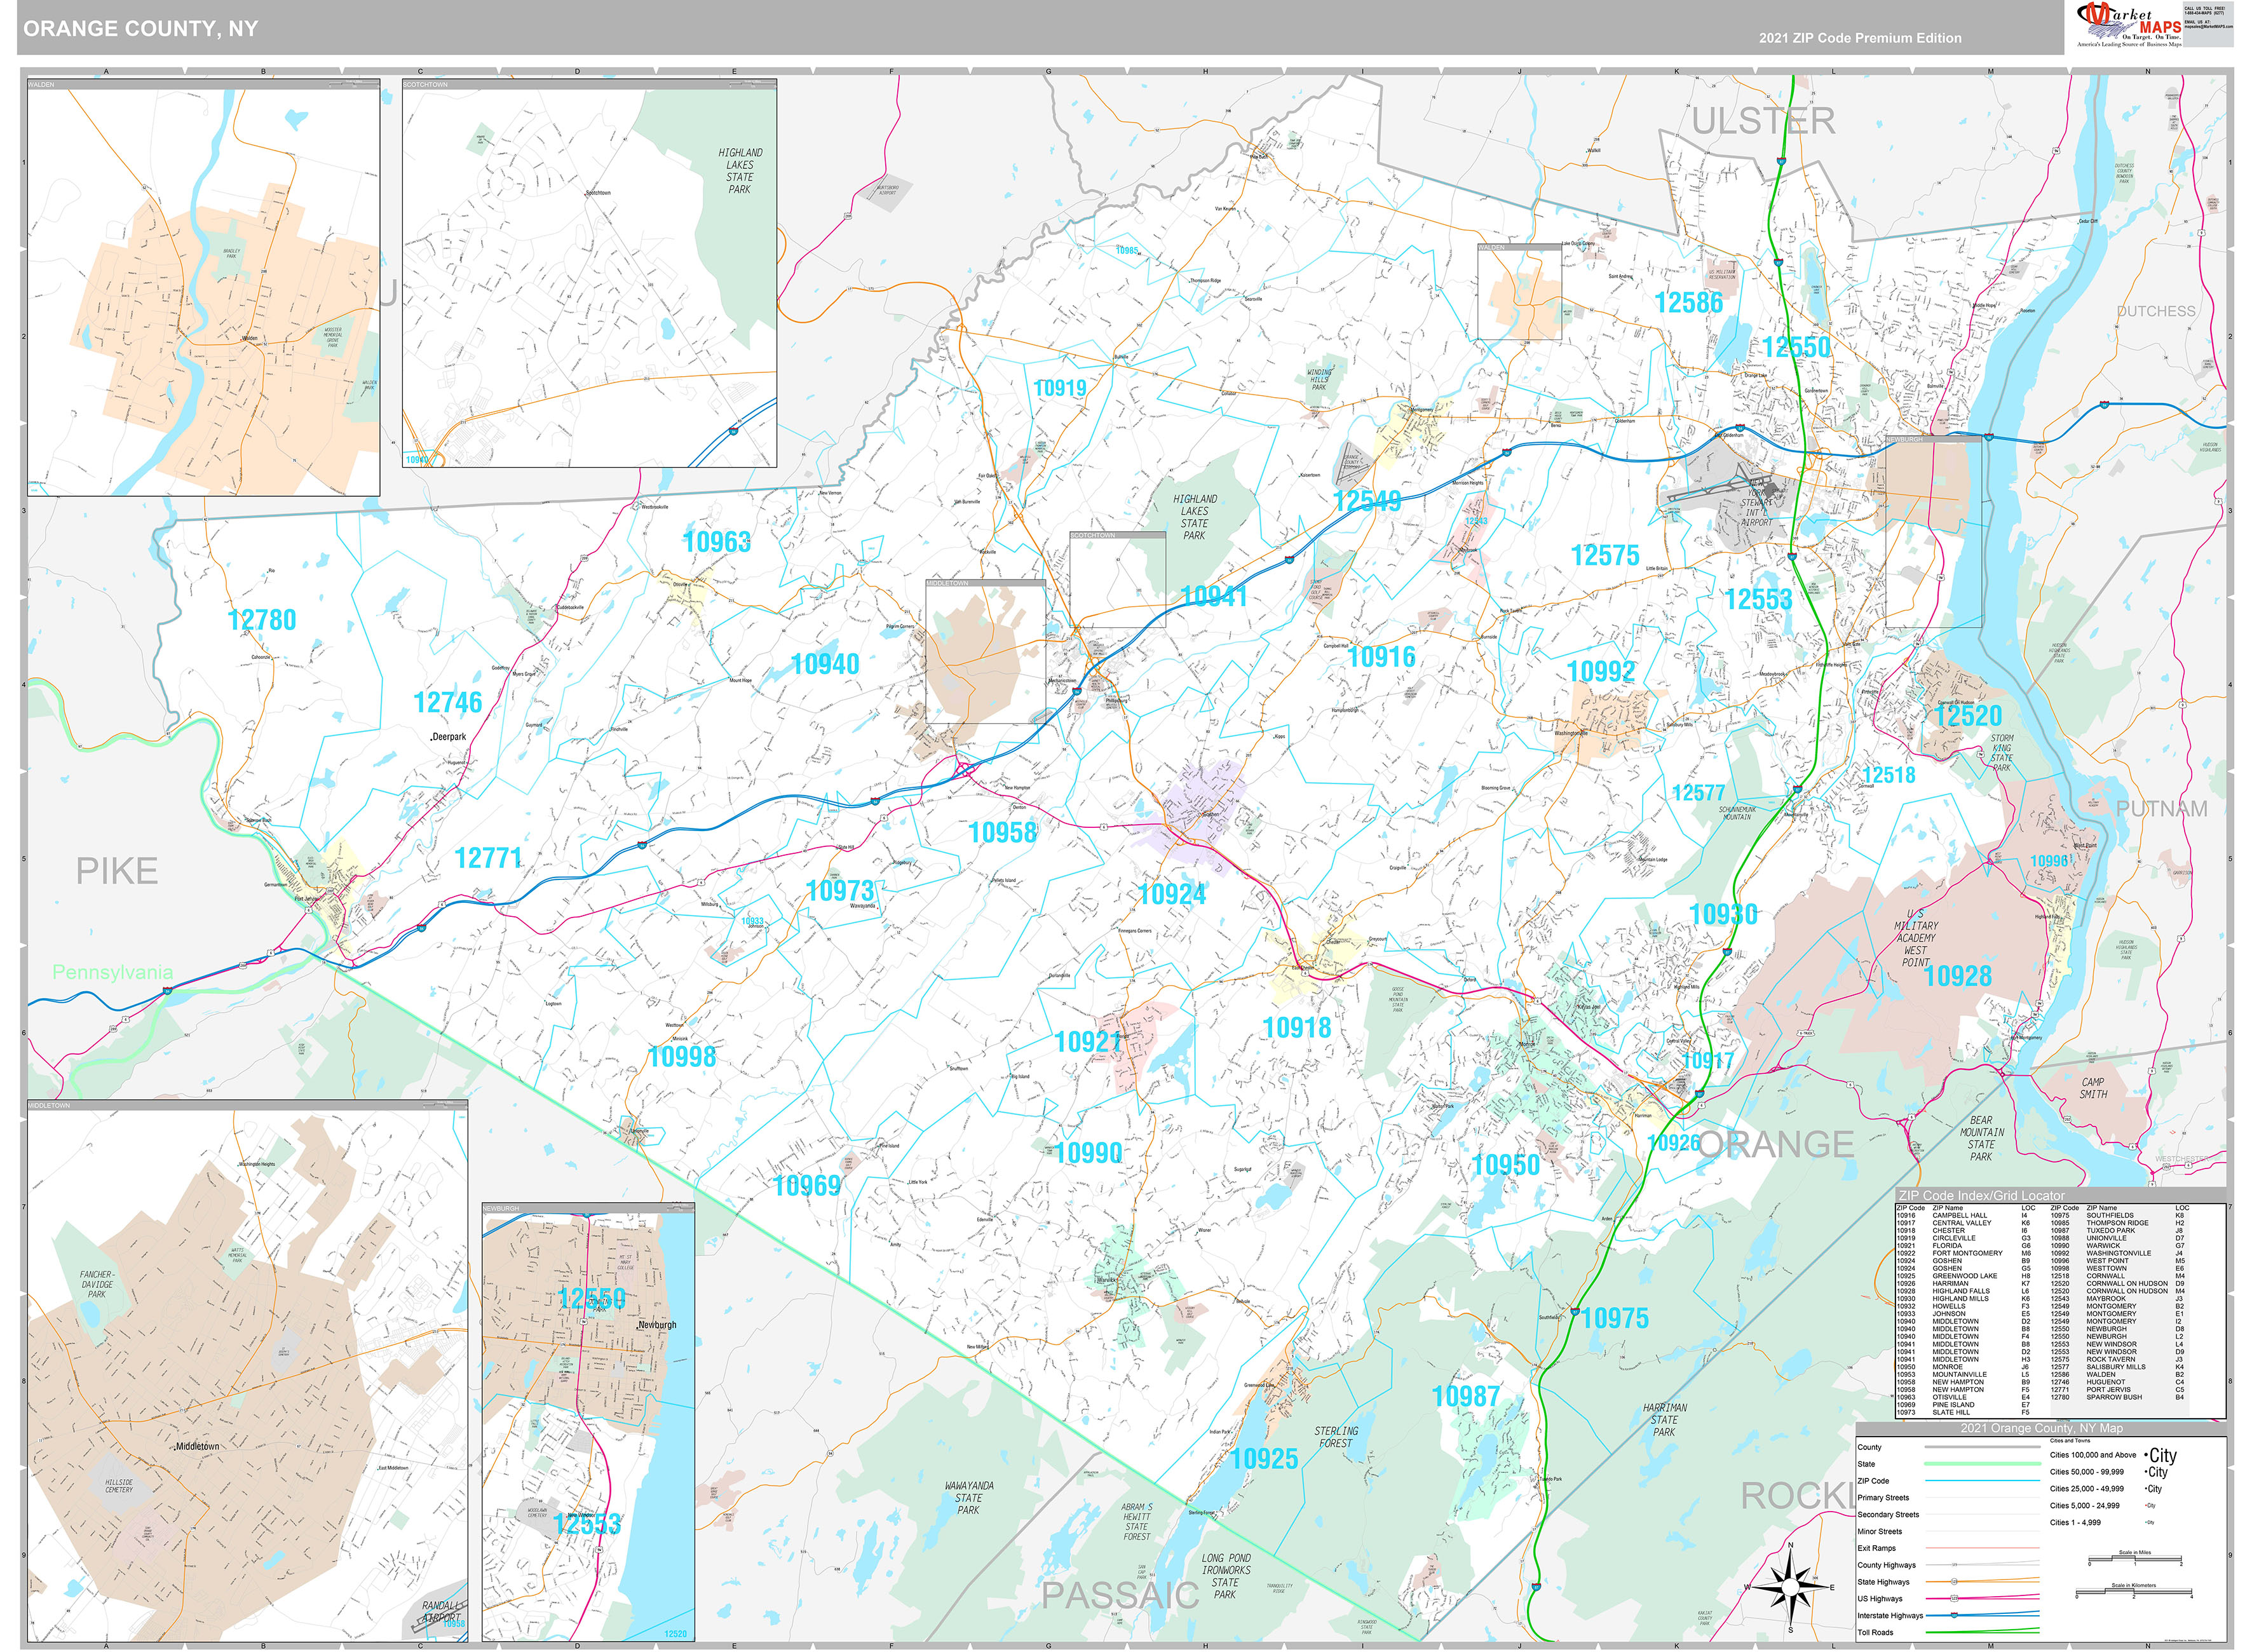Click the Randall Airport label

click(x=442, y=1611)
